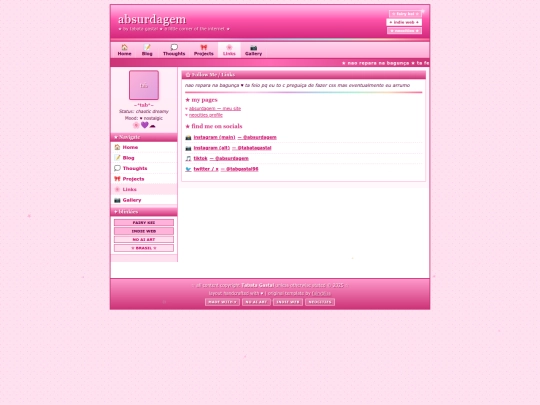Click the 'MADE WITH ♥' footer badge
The image size is (540, 405).
(222, 302)
